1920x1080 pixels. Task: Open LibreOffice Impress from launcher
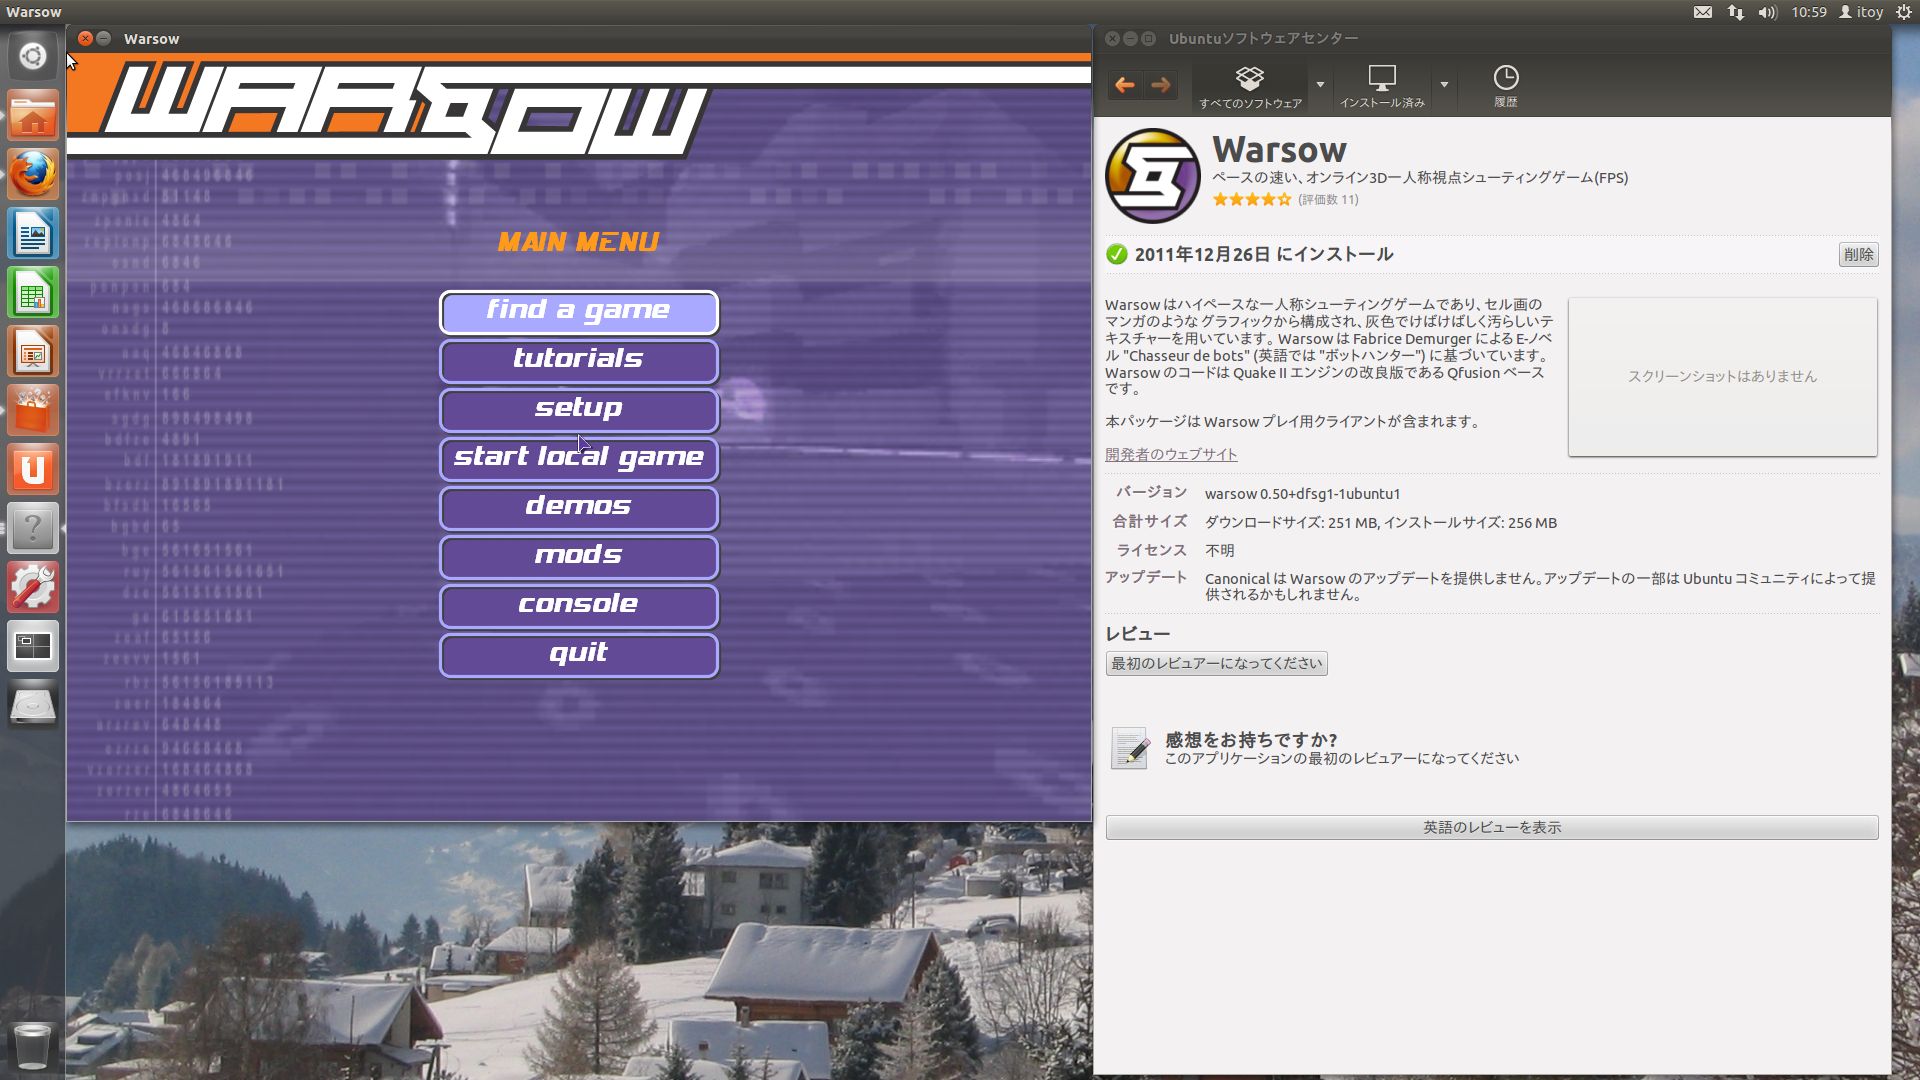(32, 352)
